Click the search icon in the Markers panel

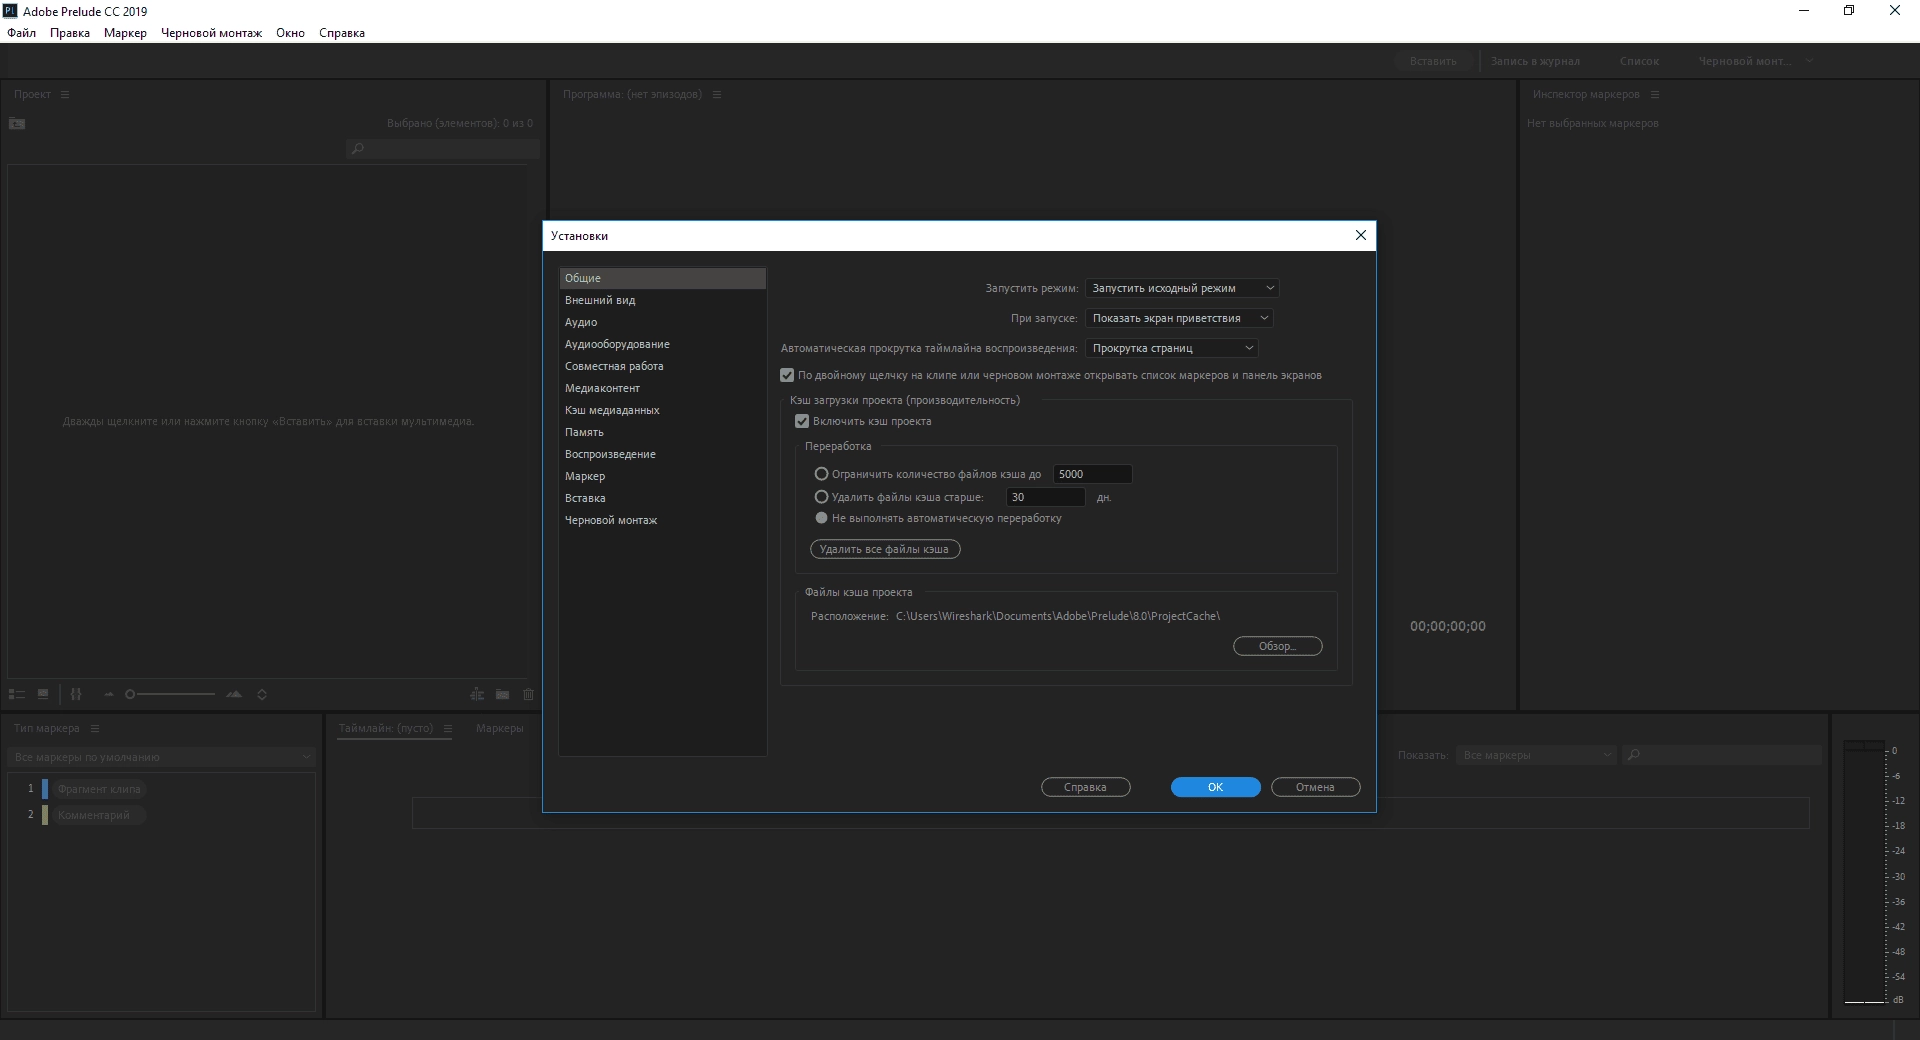(1633, 755)
